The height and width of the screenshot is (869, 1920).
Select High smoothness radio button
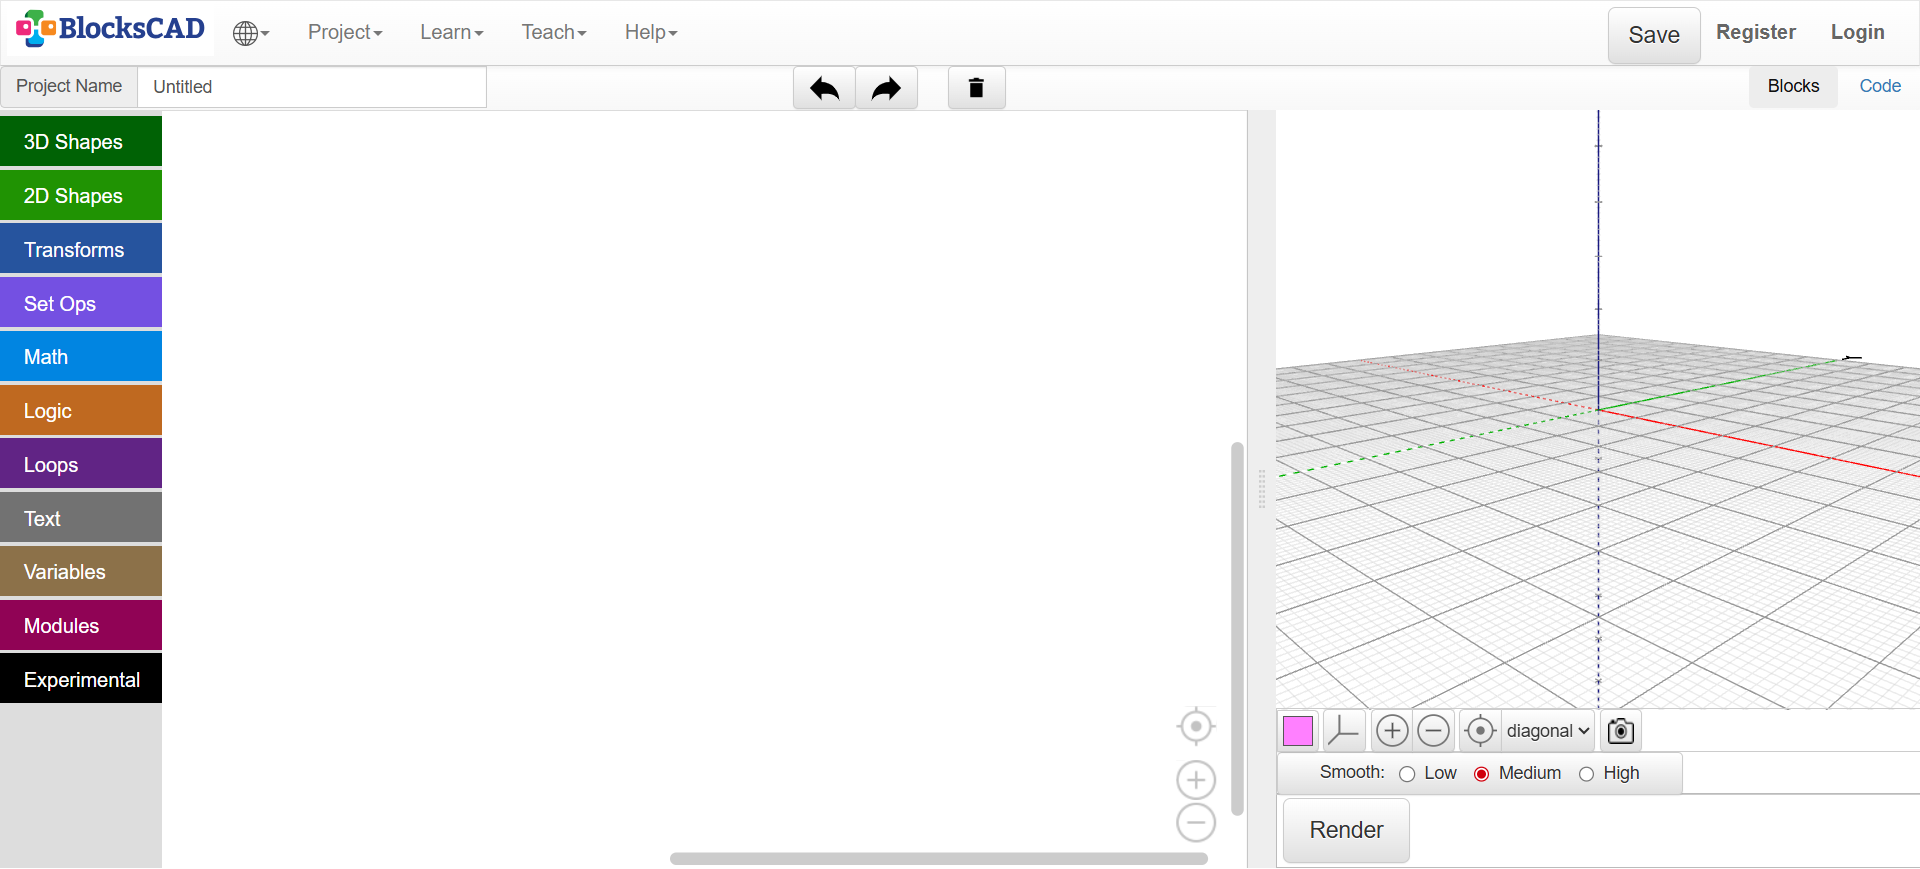1586,774
